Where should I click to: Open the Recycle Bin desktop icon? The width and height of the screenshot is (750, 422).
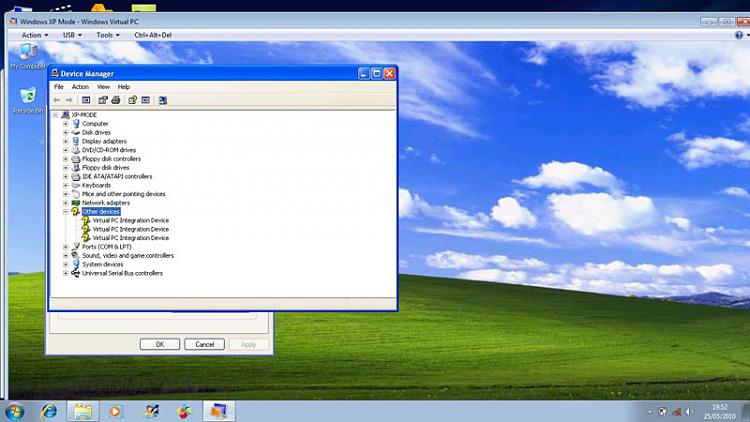28,100
